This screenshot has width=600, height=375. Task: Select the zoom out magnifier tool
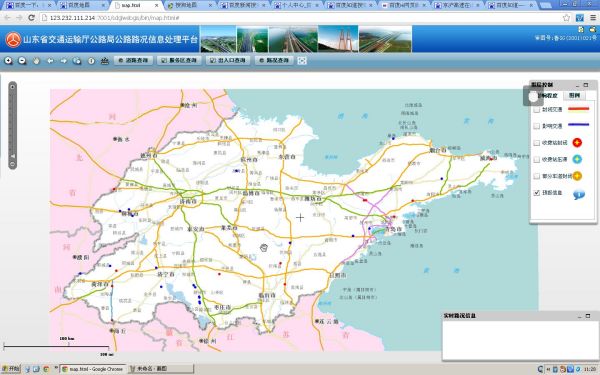point(22,61)
